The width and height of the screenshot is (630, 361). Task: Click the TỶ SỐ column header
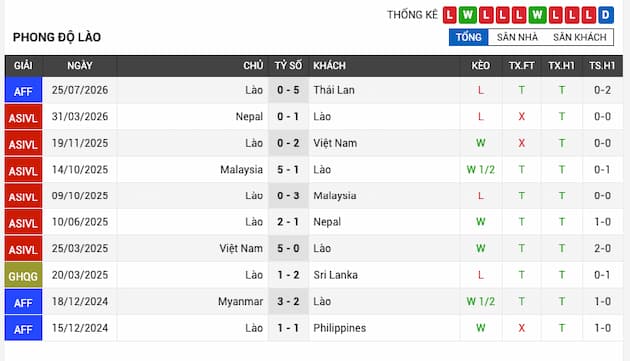point(288,66)
